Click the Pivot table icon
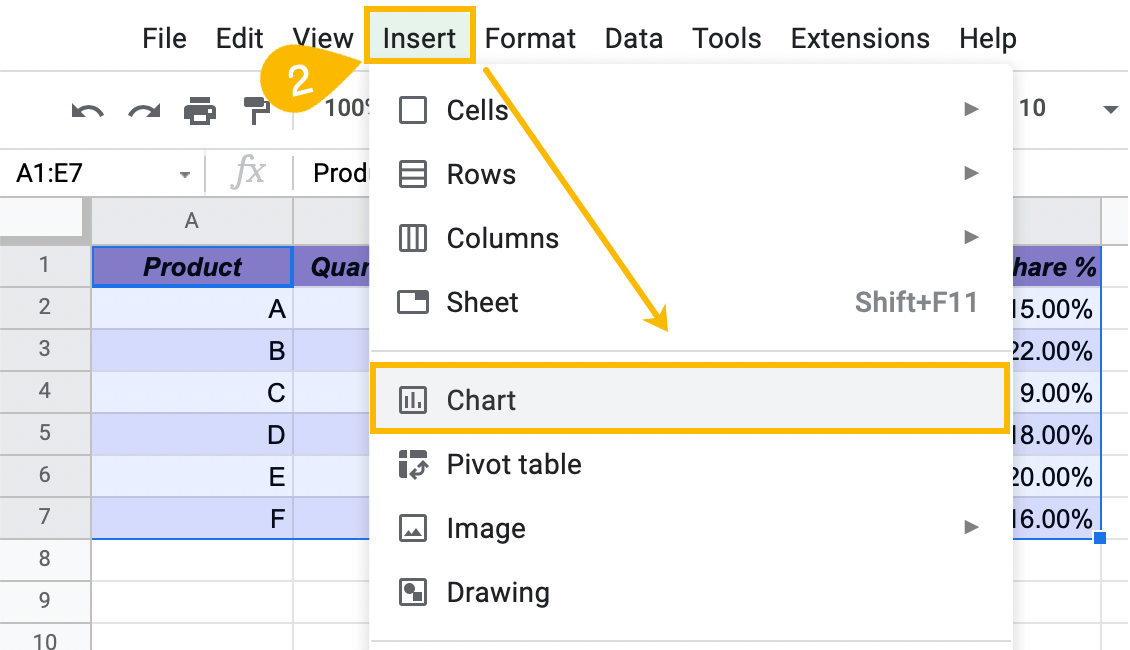 tap(413, 464)
